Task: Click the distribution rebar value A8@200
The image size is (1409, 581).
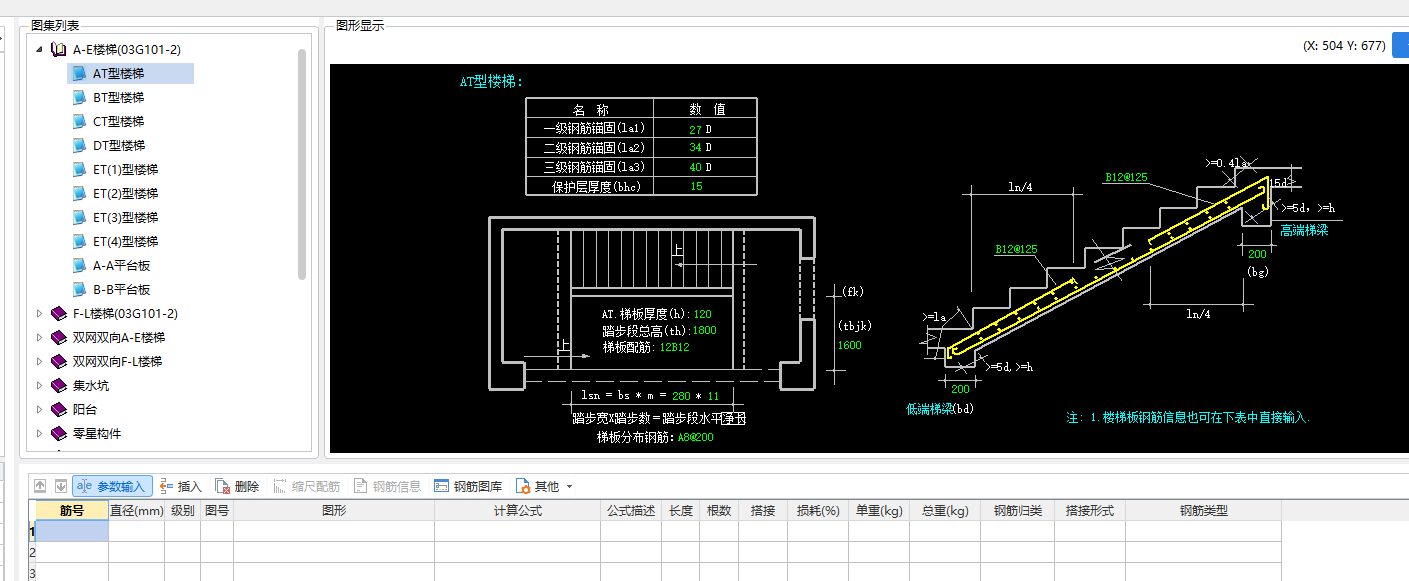Action: coord(696,437)
